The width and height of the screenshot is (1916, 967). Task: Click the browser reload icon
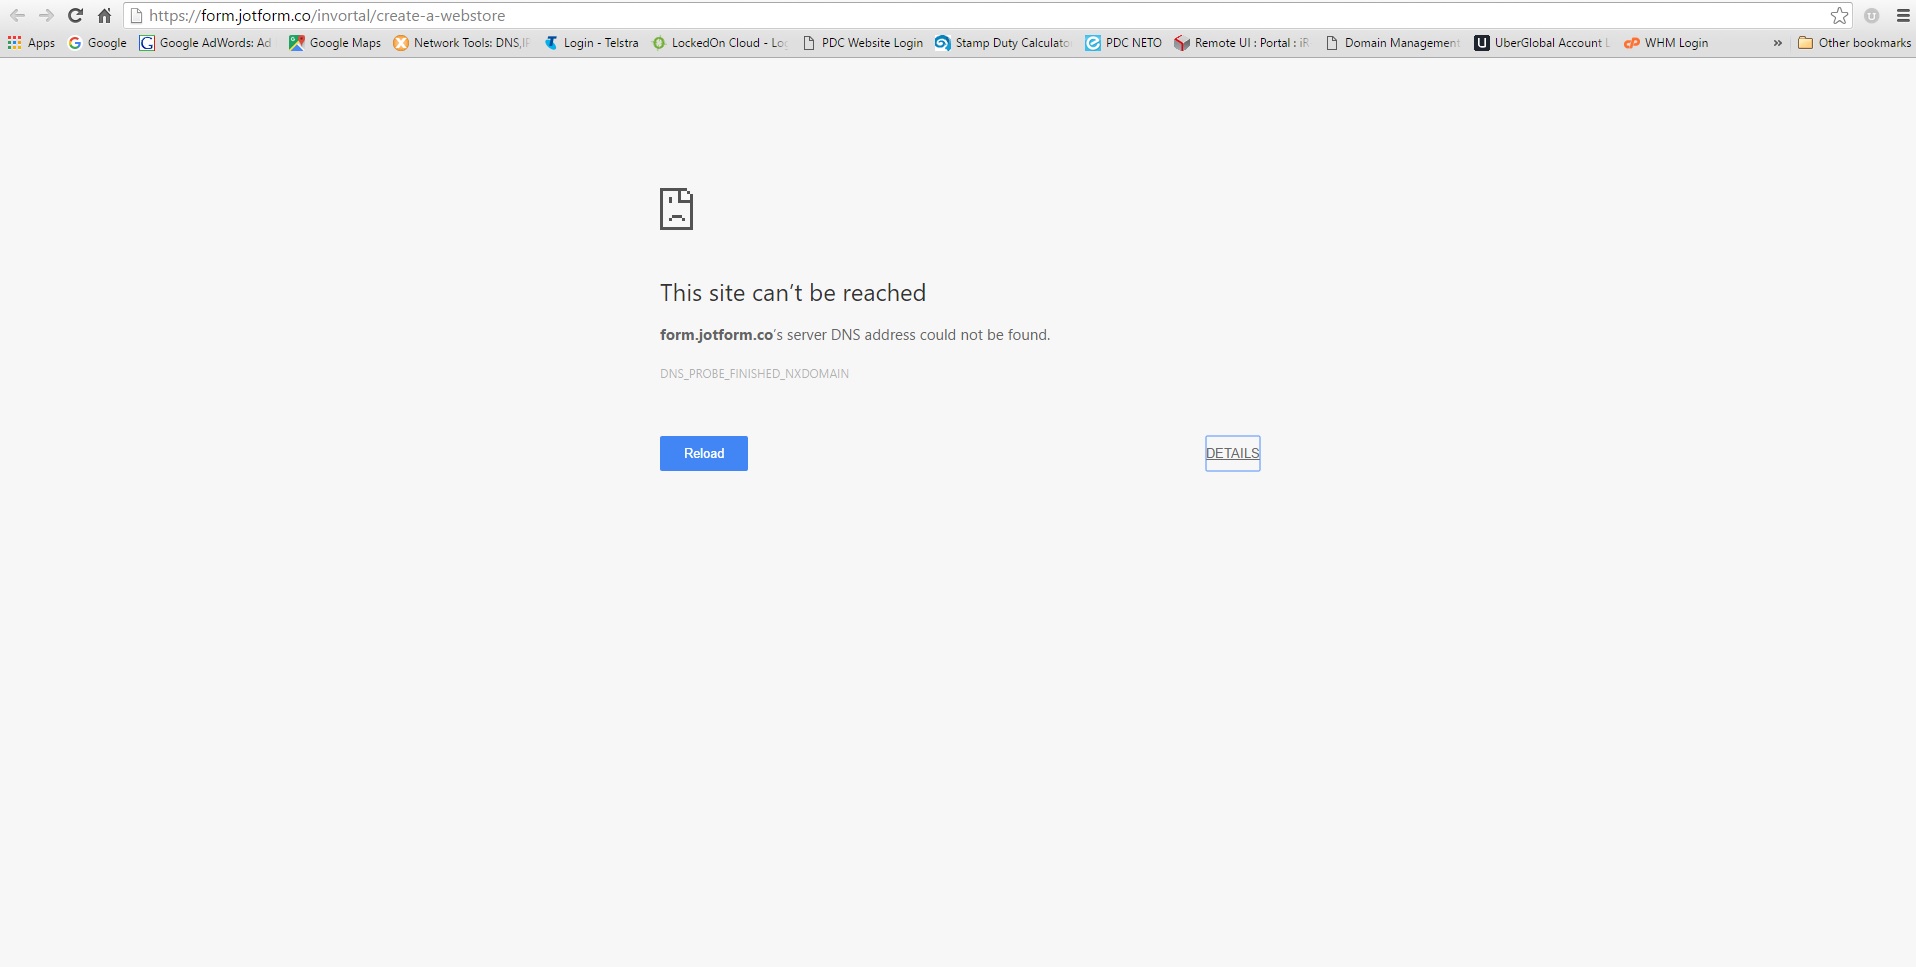[x=75, y=15]
